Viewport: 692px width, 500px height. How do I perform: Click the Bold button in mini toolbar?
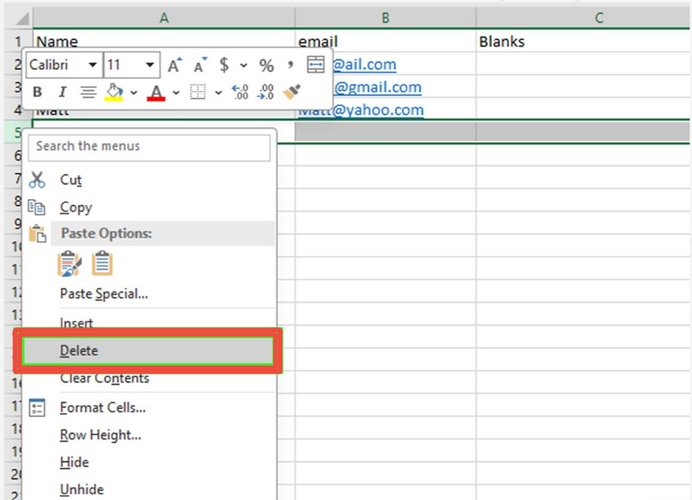pyautogui.click(x=38, y=92)
